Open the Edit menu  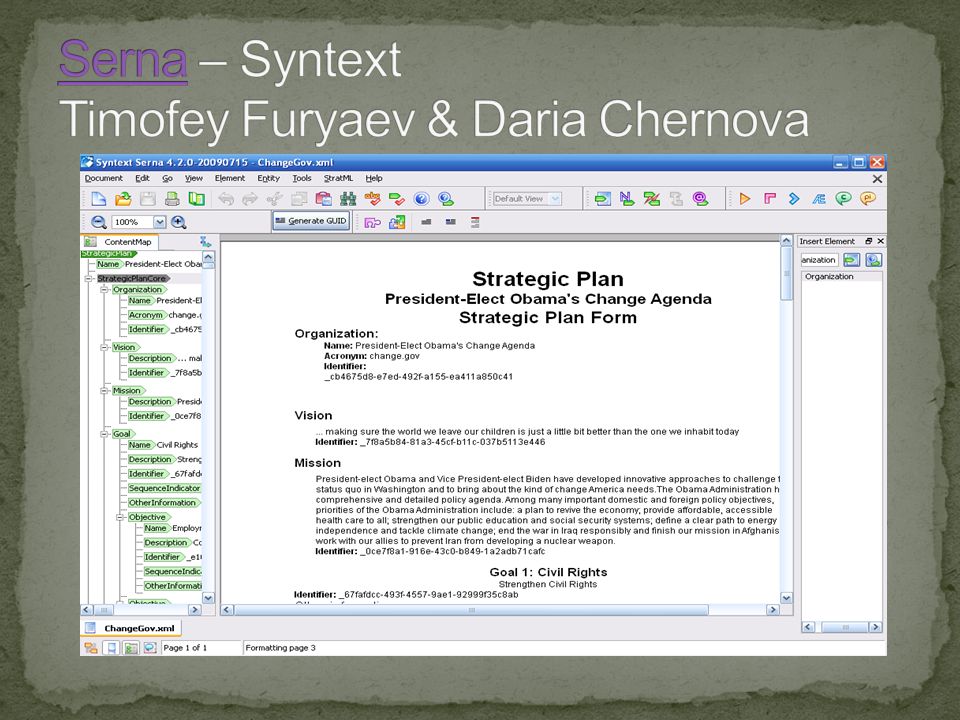pos(142,178)
